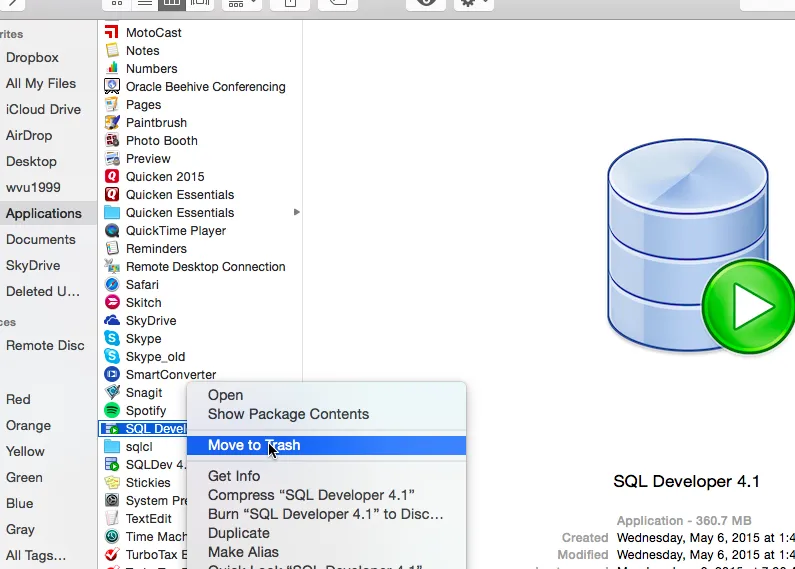The image size is (795, 569).
Task: Click the Preview app icon
Action: coord(112,158)
